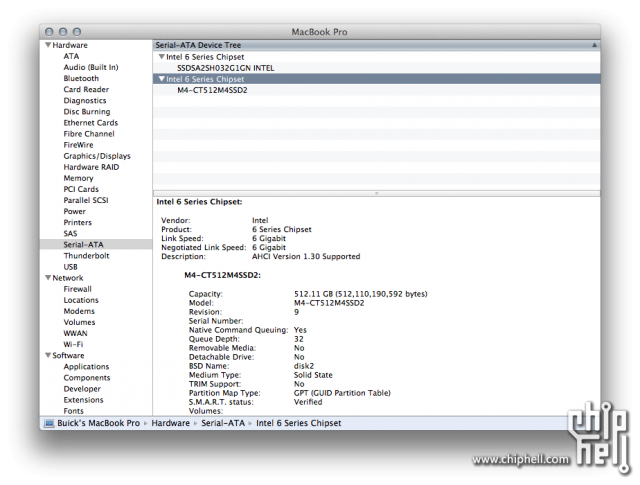Open Modems under Network
The height and width of the screenshot is (485, 640).
(79, 311)
